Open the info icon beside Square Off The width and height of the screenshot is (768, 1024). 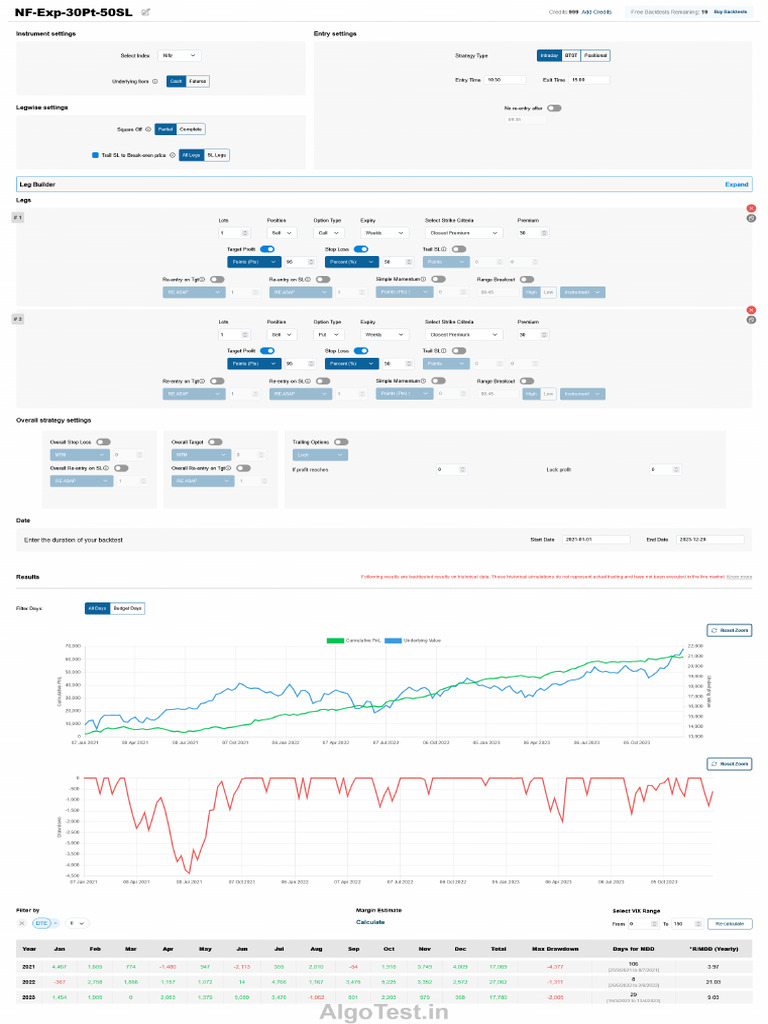[148, 129]
